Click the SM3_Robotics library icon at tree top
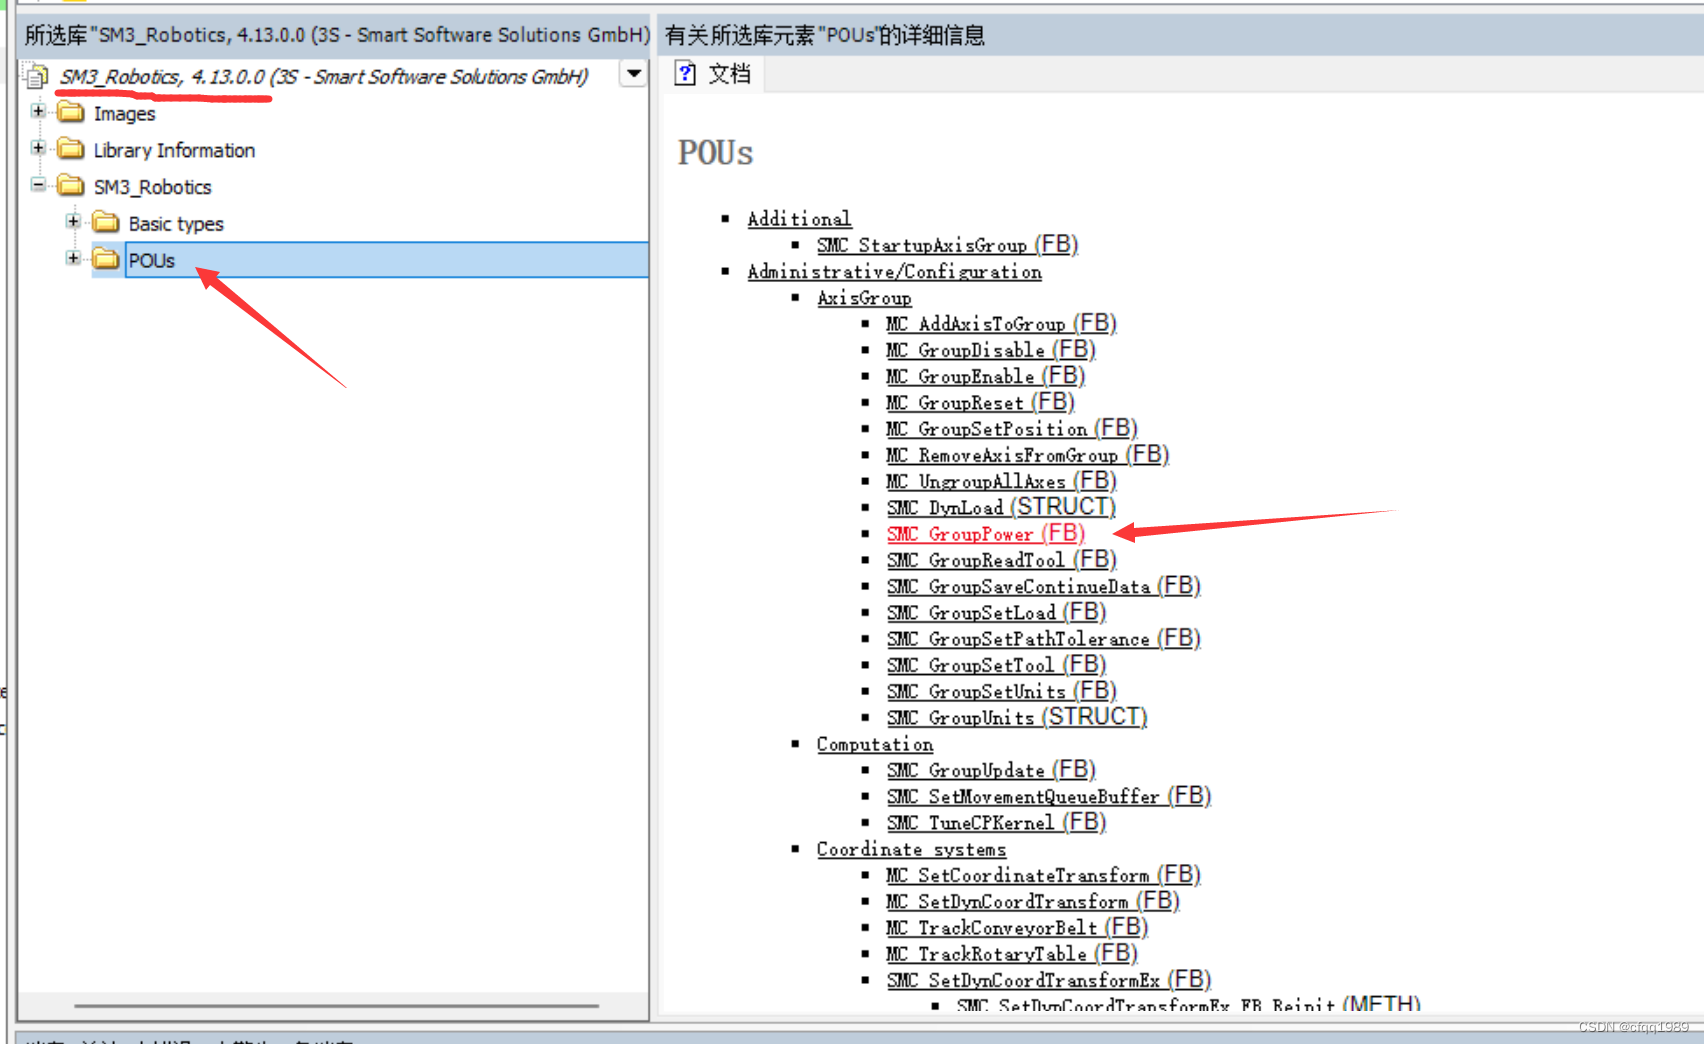The width and height of the screenshot is (1704, 1044). (37, 76)
